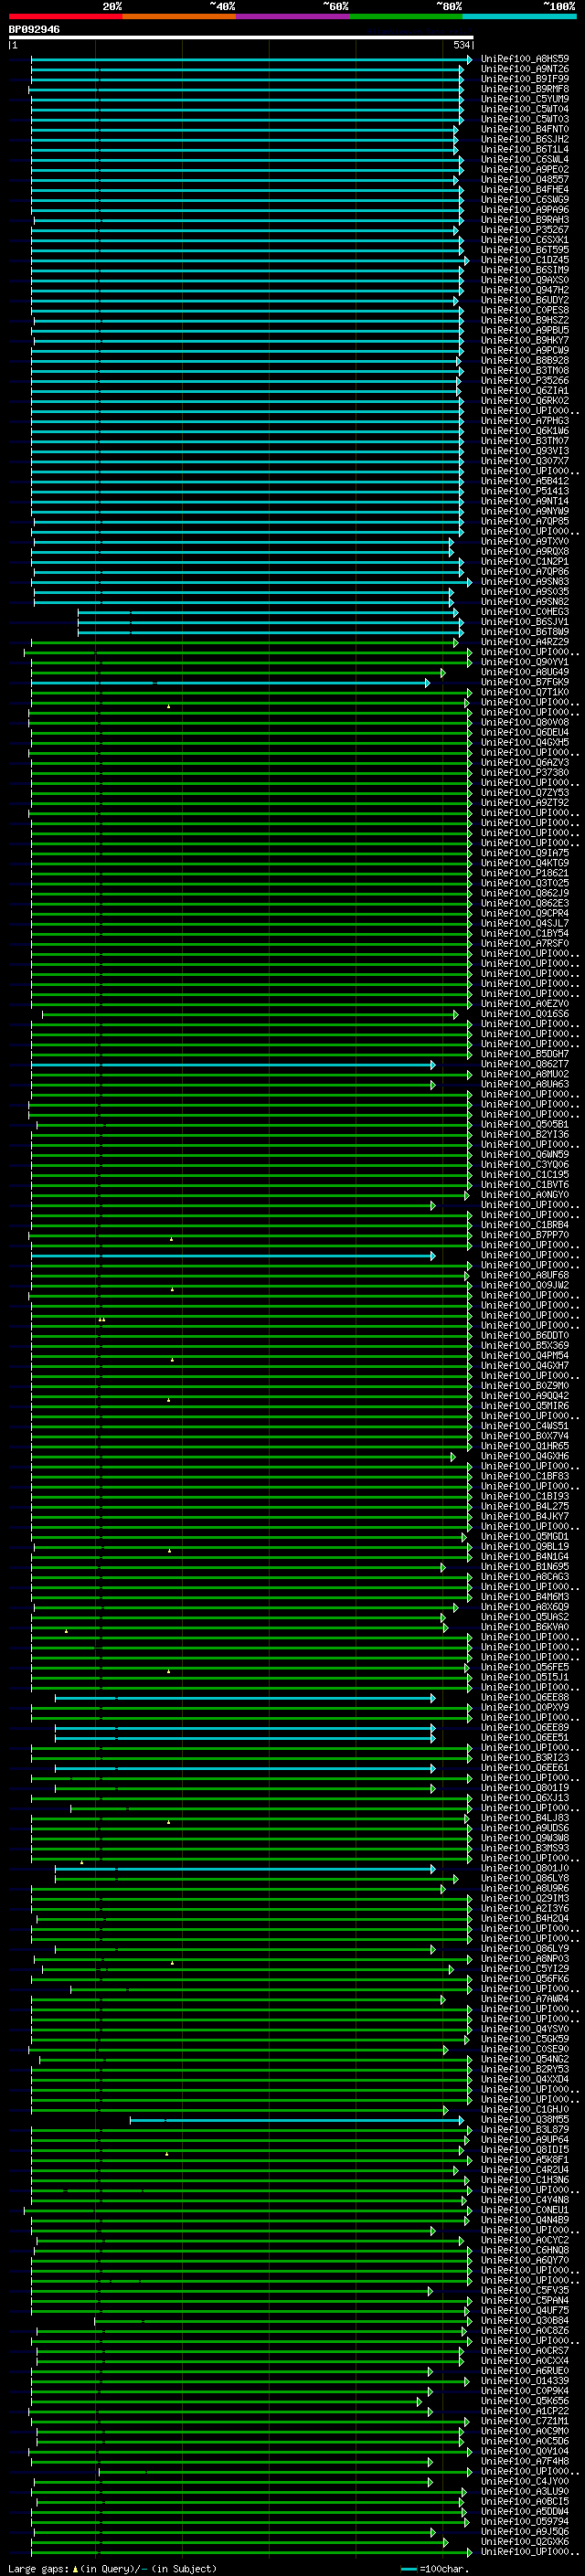585x2576 pixels.
Task: Select label UniRef100_Q6DEU4
Action: pos(525,732)
